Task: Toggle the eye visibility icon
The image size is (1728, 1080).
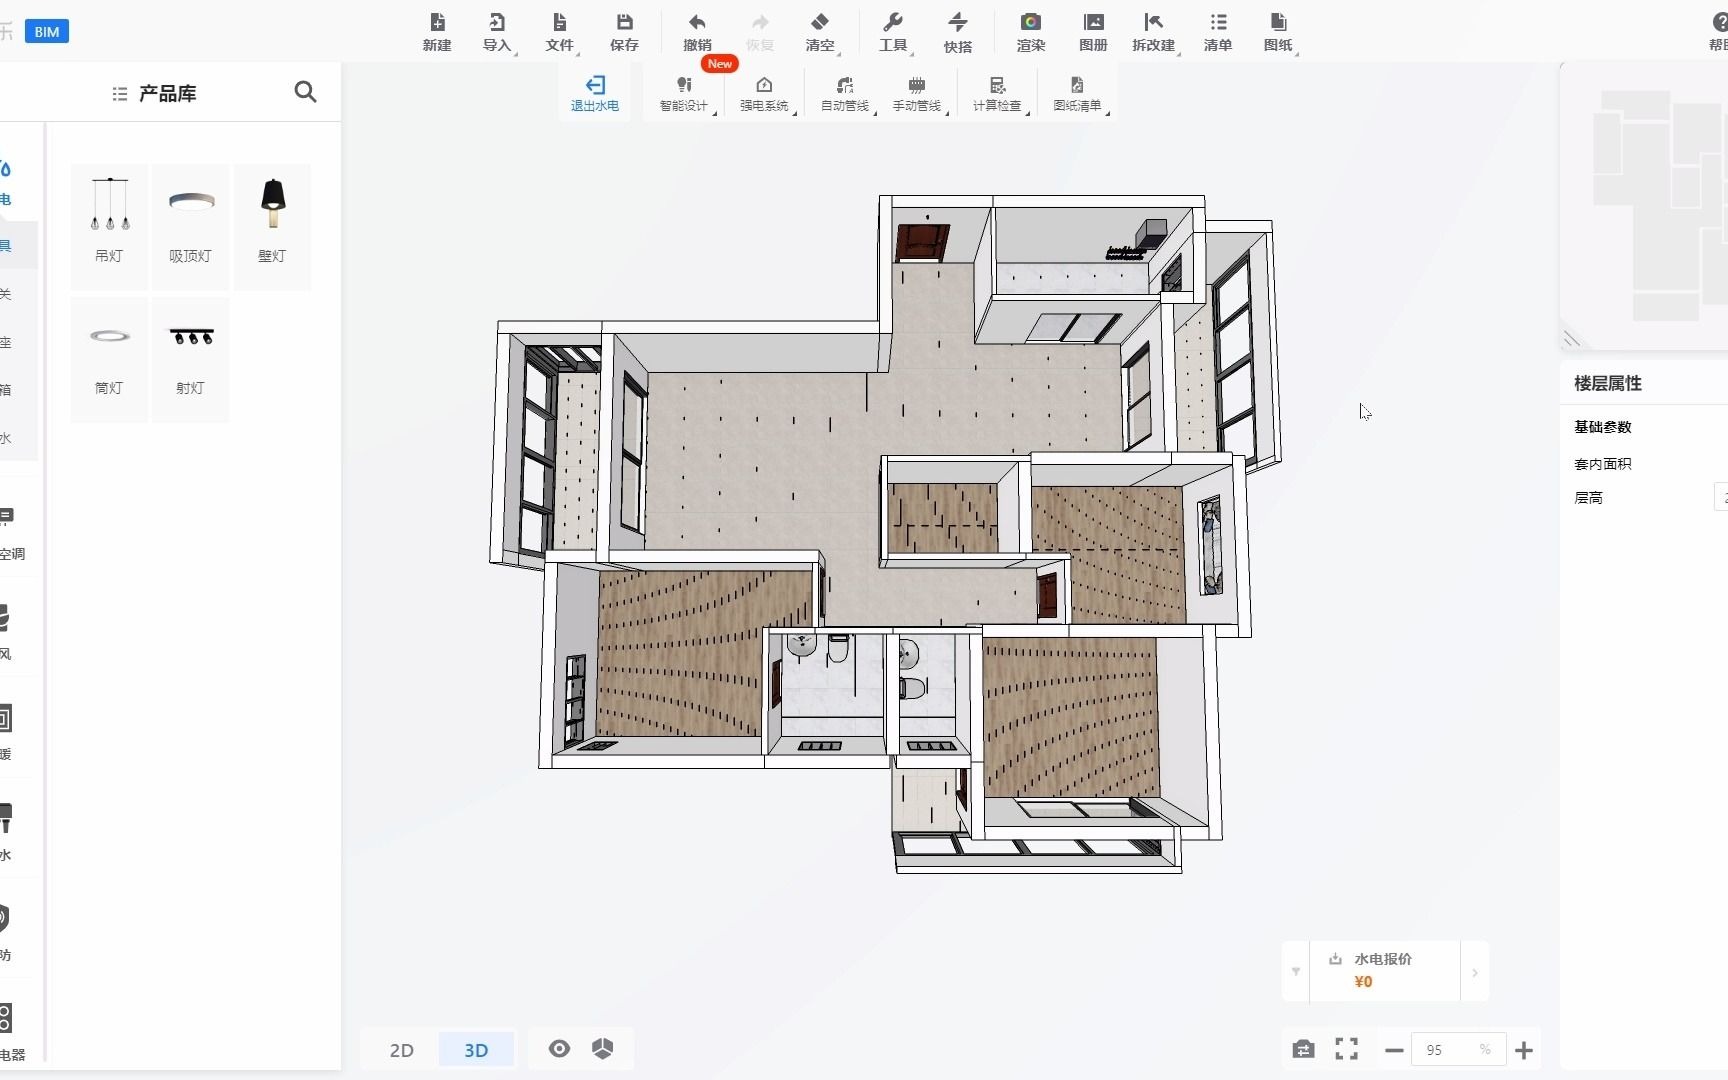Action: (559, 1048)
